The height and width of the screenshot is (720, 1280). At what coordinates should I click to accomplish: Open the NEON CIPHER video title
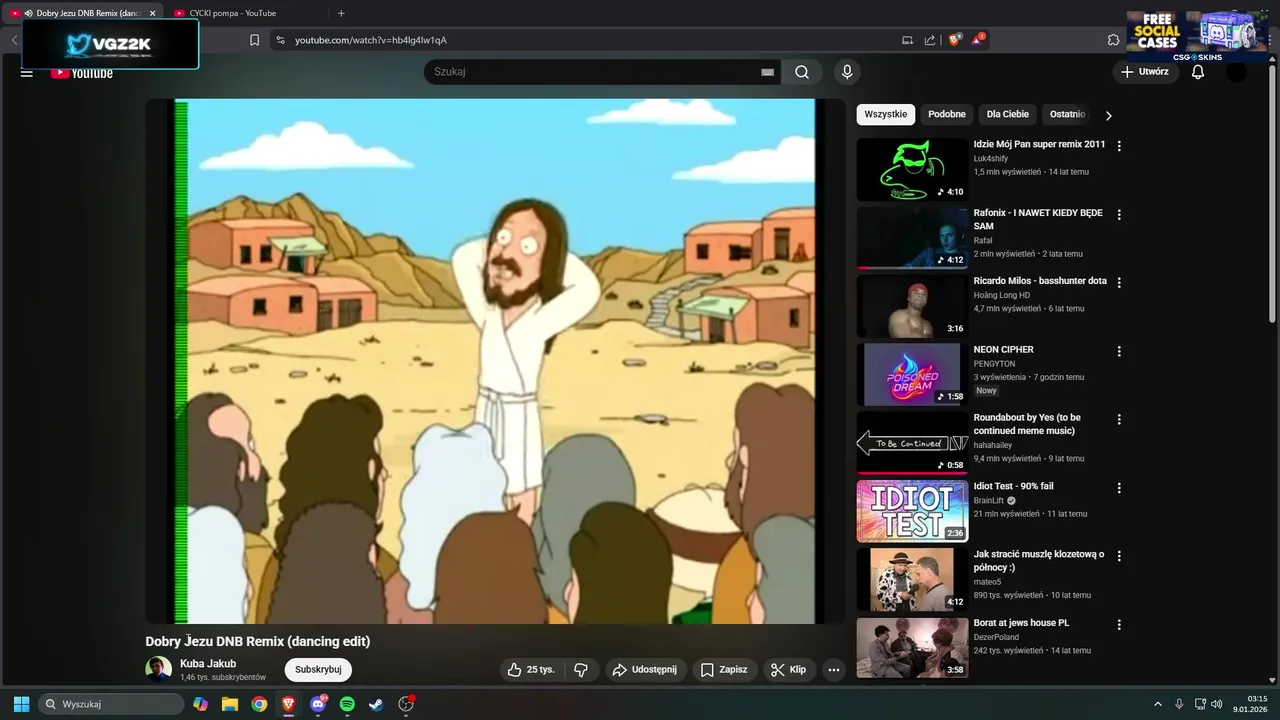1004,350
